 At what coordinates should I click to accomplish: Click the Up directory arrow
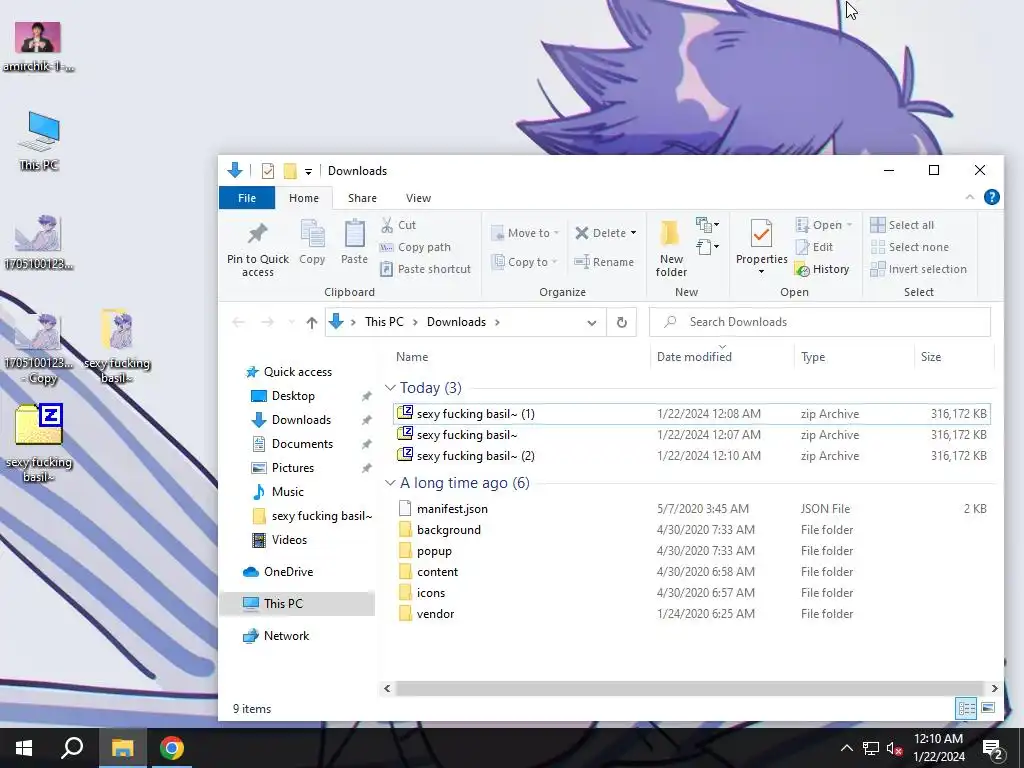[312, 322]
